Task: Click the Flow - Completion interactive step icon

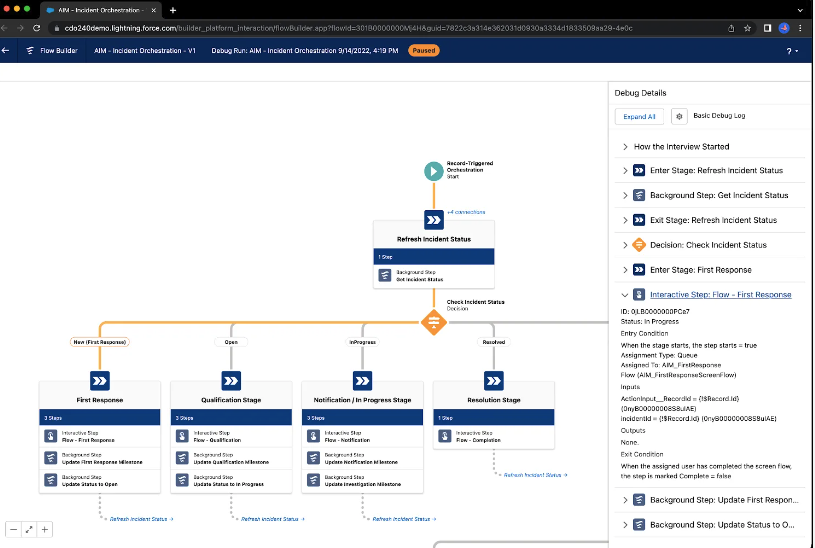Action: coord(444,436)
